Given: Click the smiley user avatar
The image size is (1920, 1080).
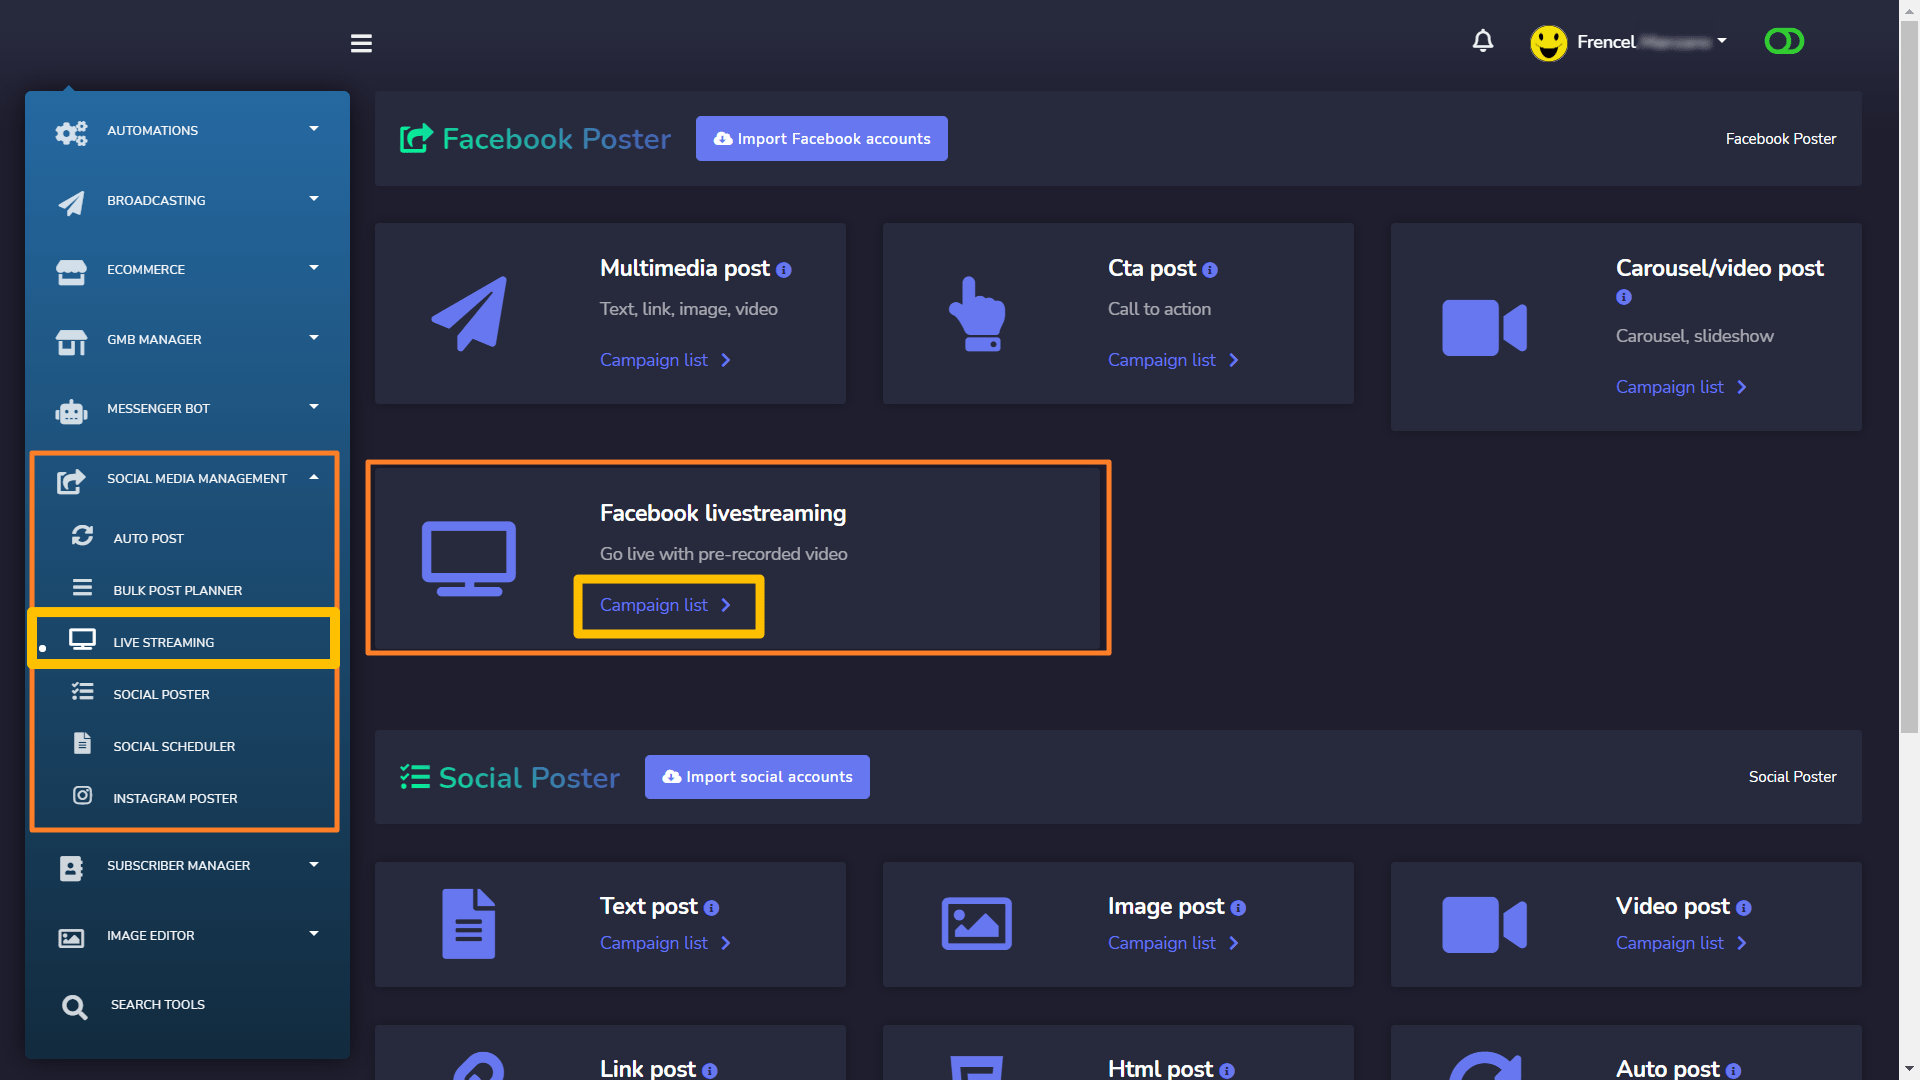Looking at the screenshot, I should click(1548, 43).
